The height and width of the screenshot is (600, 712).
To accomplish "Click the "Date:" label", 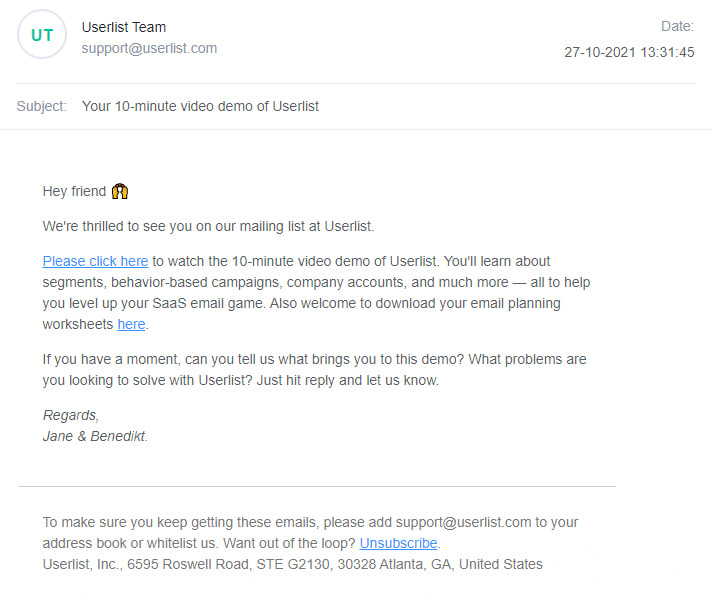I will tap(677, 26).
